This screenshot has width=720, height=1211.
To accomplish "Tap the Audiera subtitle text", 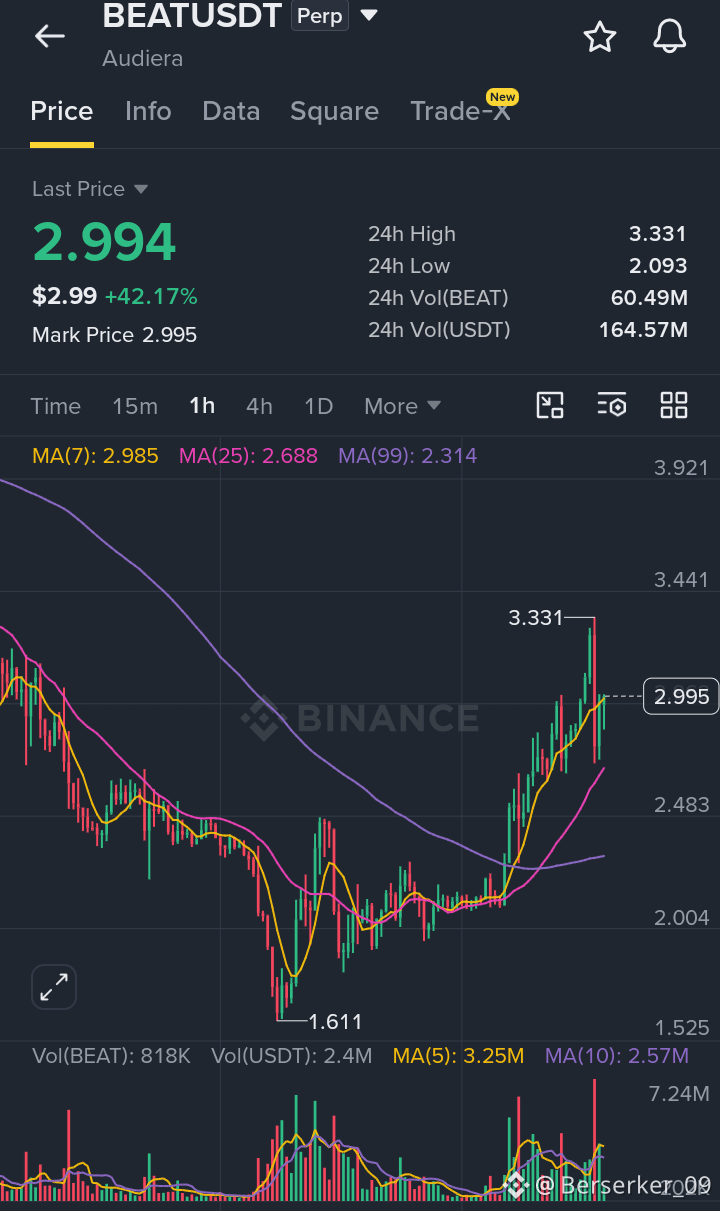I will [143, 58].
